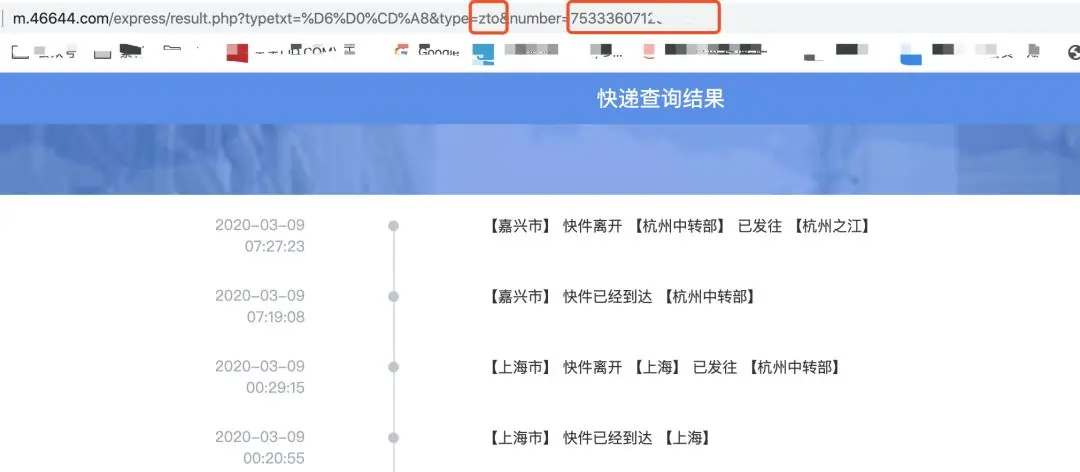Viewport: 1080px width, 472px height.
Task: Click the 快递查询结果 page header title
Action: (x=661, y=99)
